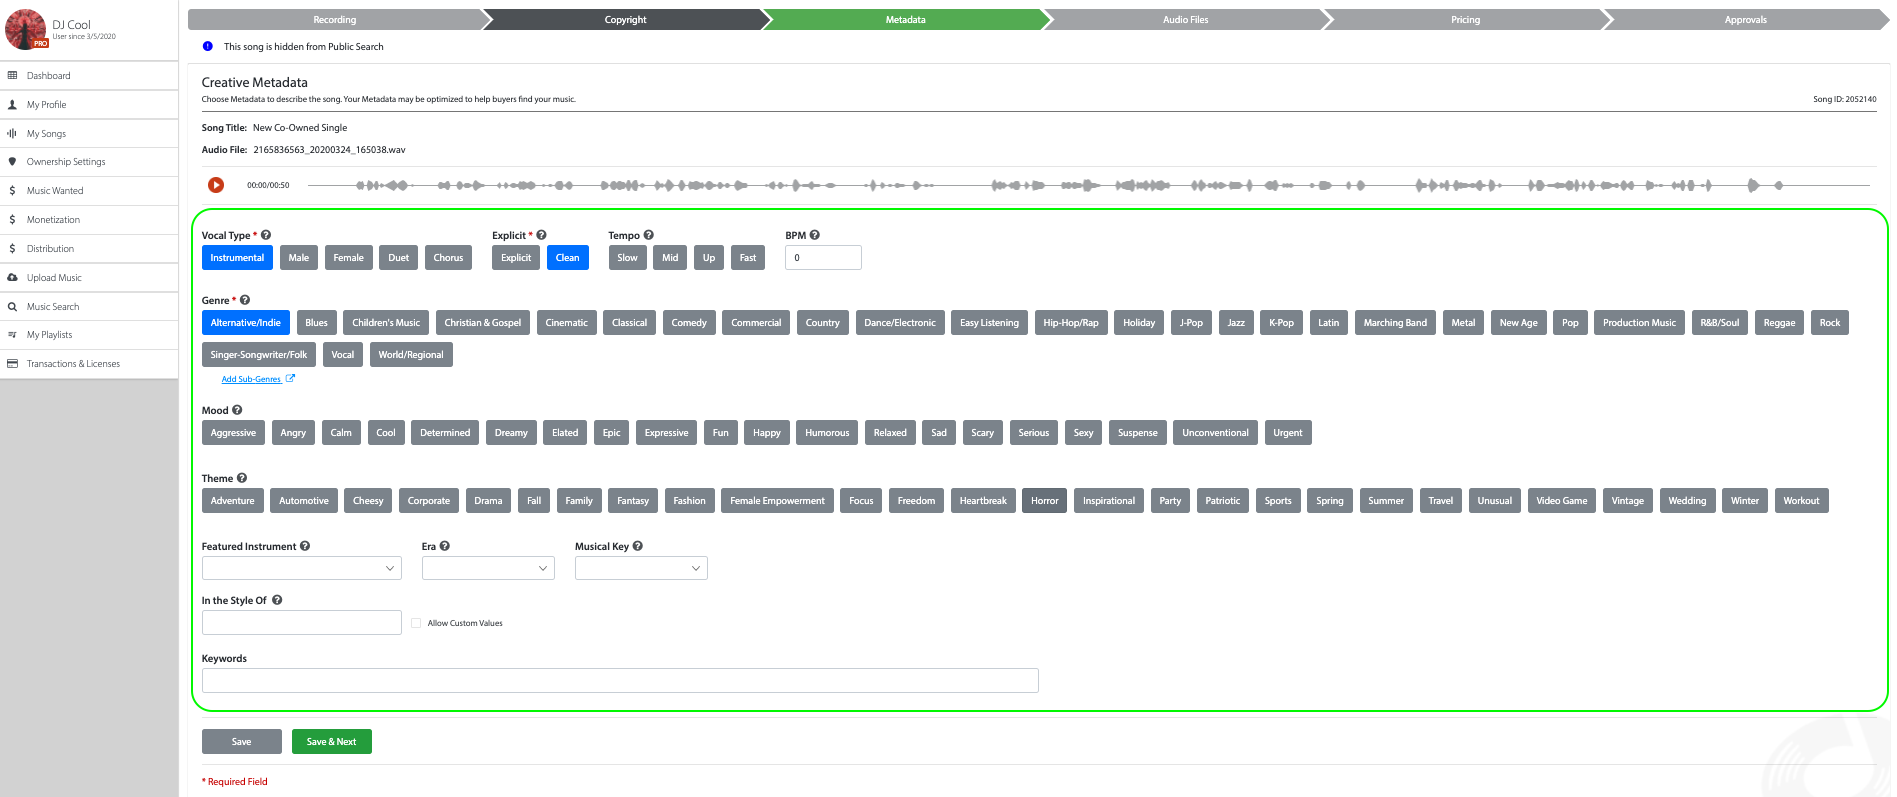
Task: Choose the Alternative/Indie genre button
Action: [246, 323]
